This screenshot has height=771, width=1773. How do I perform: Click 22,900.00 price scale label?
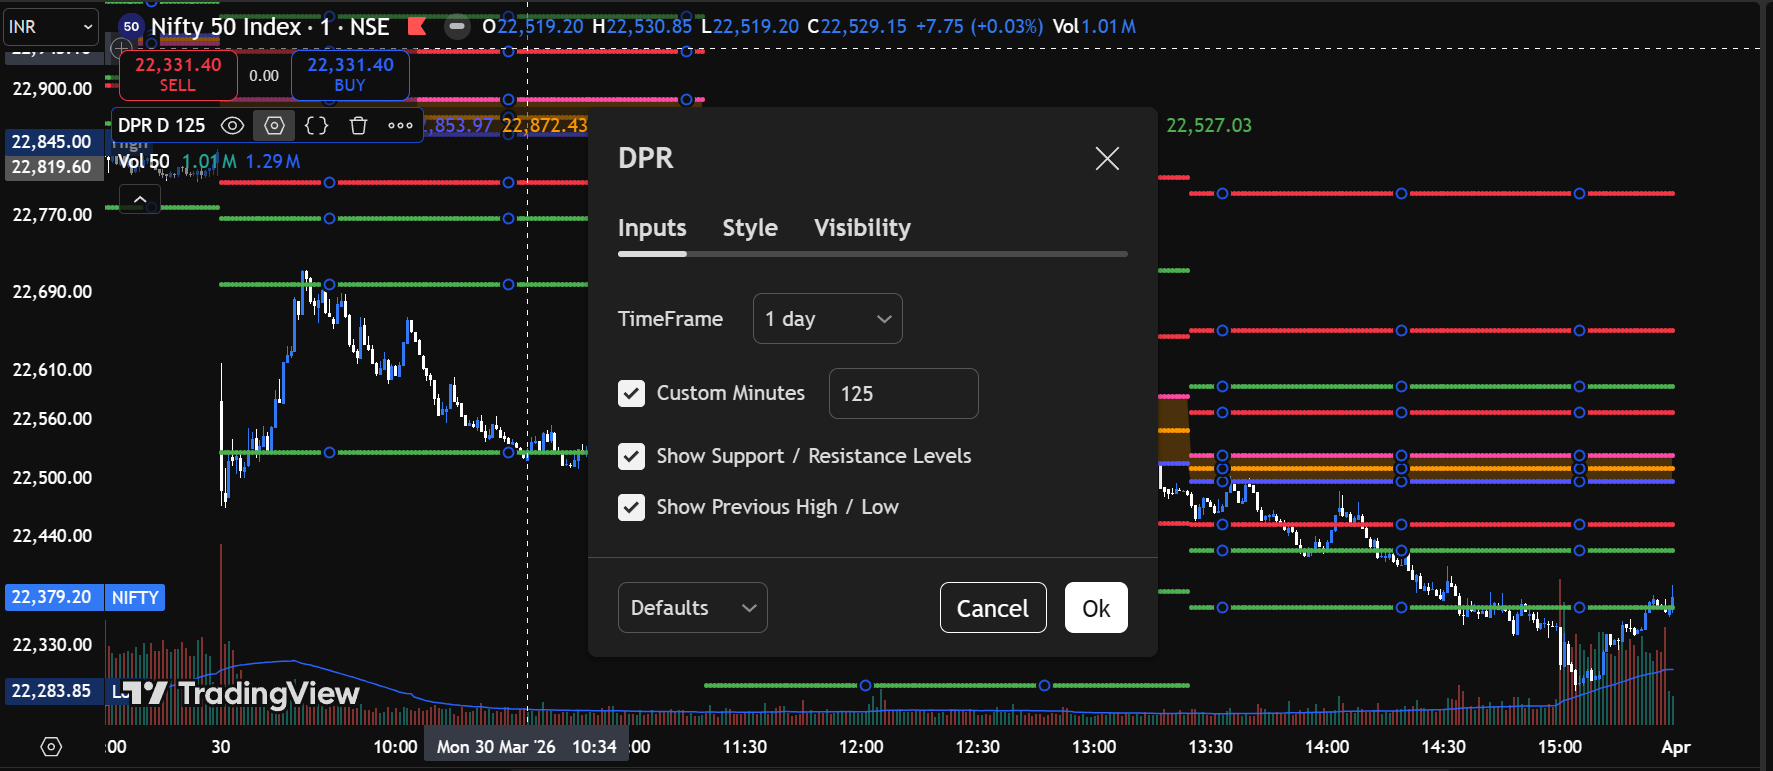pyautogui.click(x=52, y=89)
